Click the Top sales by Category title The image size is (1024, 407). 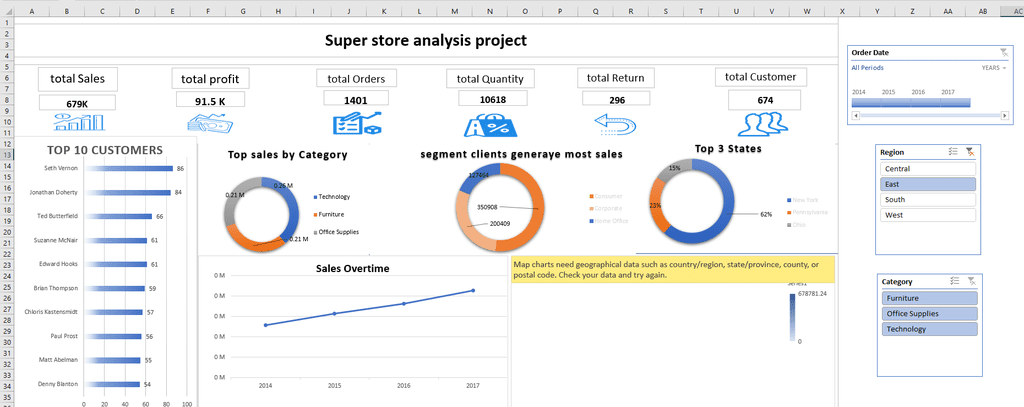tap(288, 155)
